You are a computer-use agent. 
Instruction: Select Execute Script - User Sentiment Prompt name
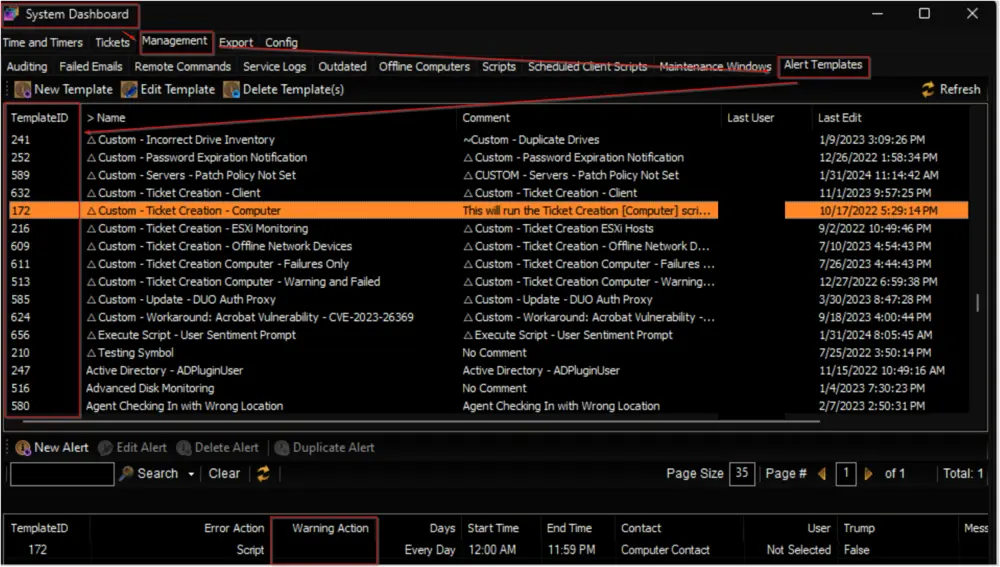[x=191, y=335]
